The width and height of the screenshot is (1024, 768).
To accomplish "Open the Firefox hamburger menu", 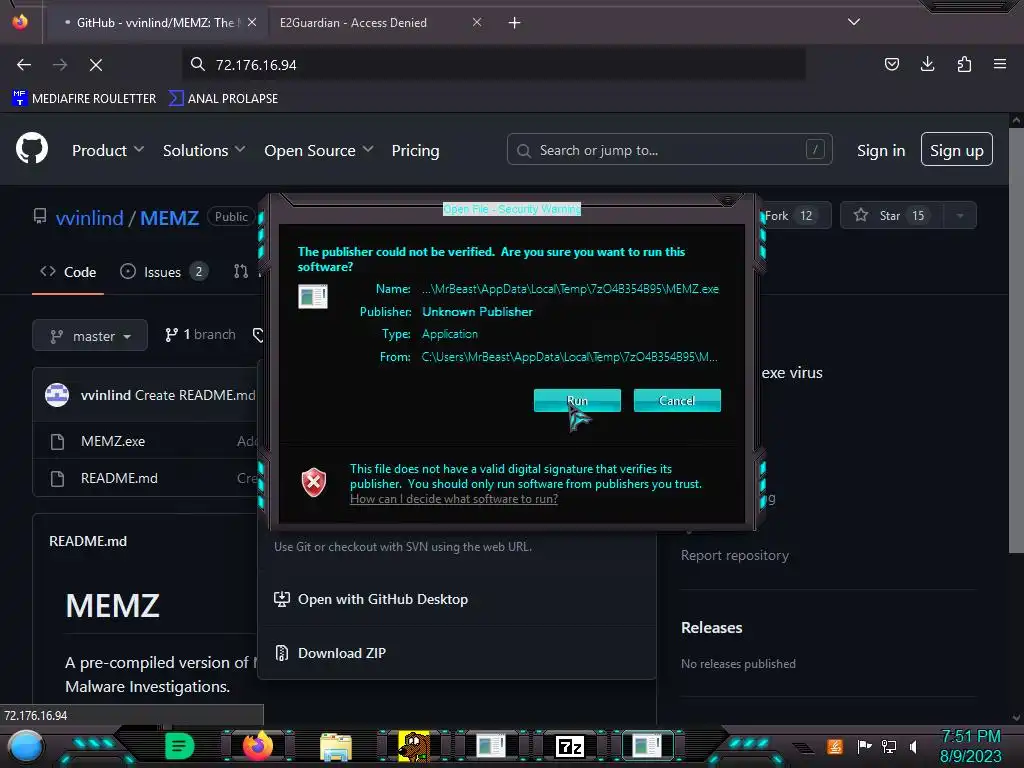I will pyautogui.click(x=1000, y=64).
